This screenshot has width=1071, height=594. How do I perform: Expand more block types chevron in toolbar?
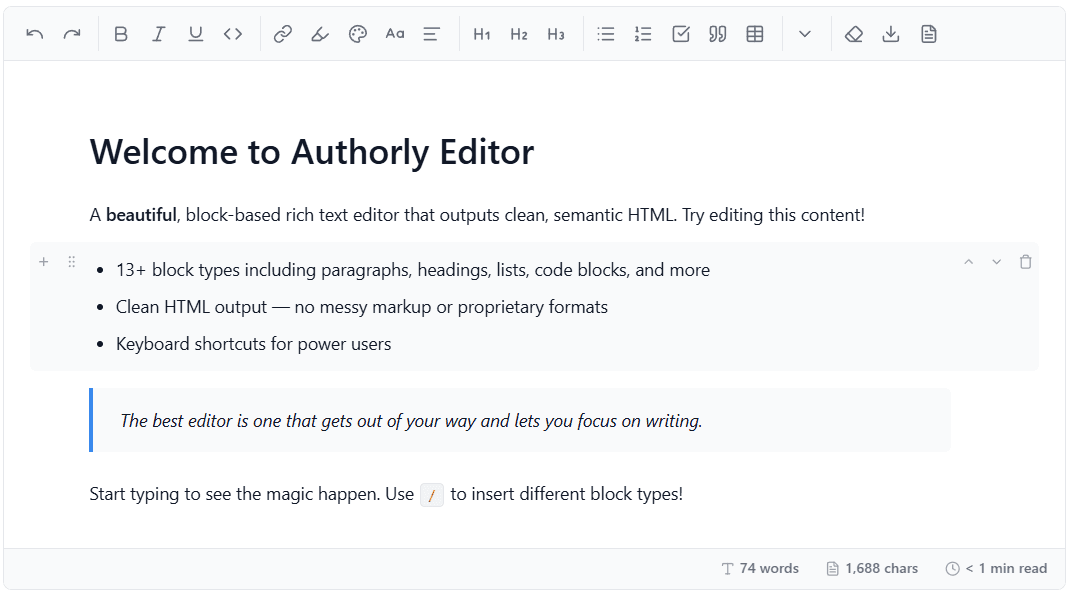click(x=805, y=34)
